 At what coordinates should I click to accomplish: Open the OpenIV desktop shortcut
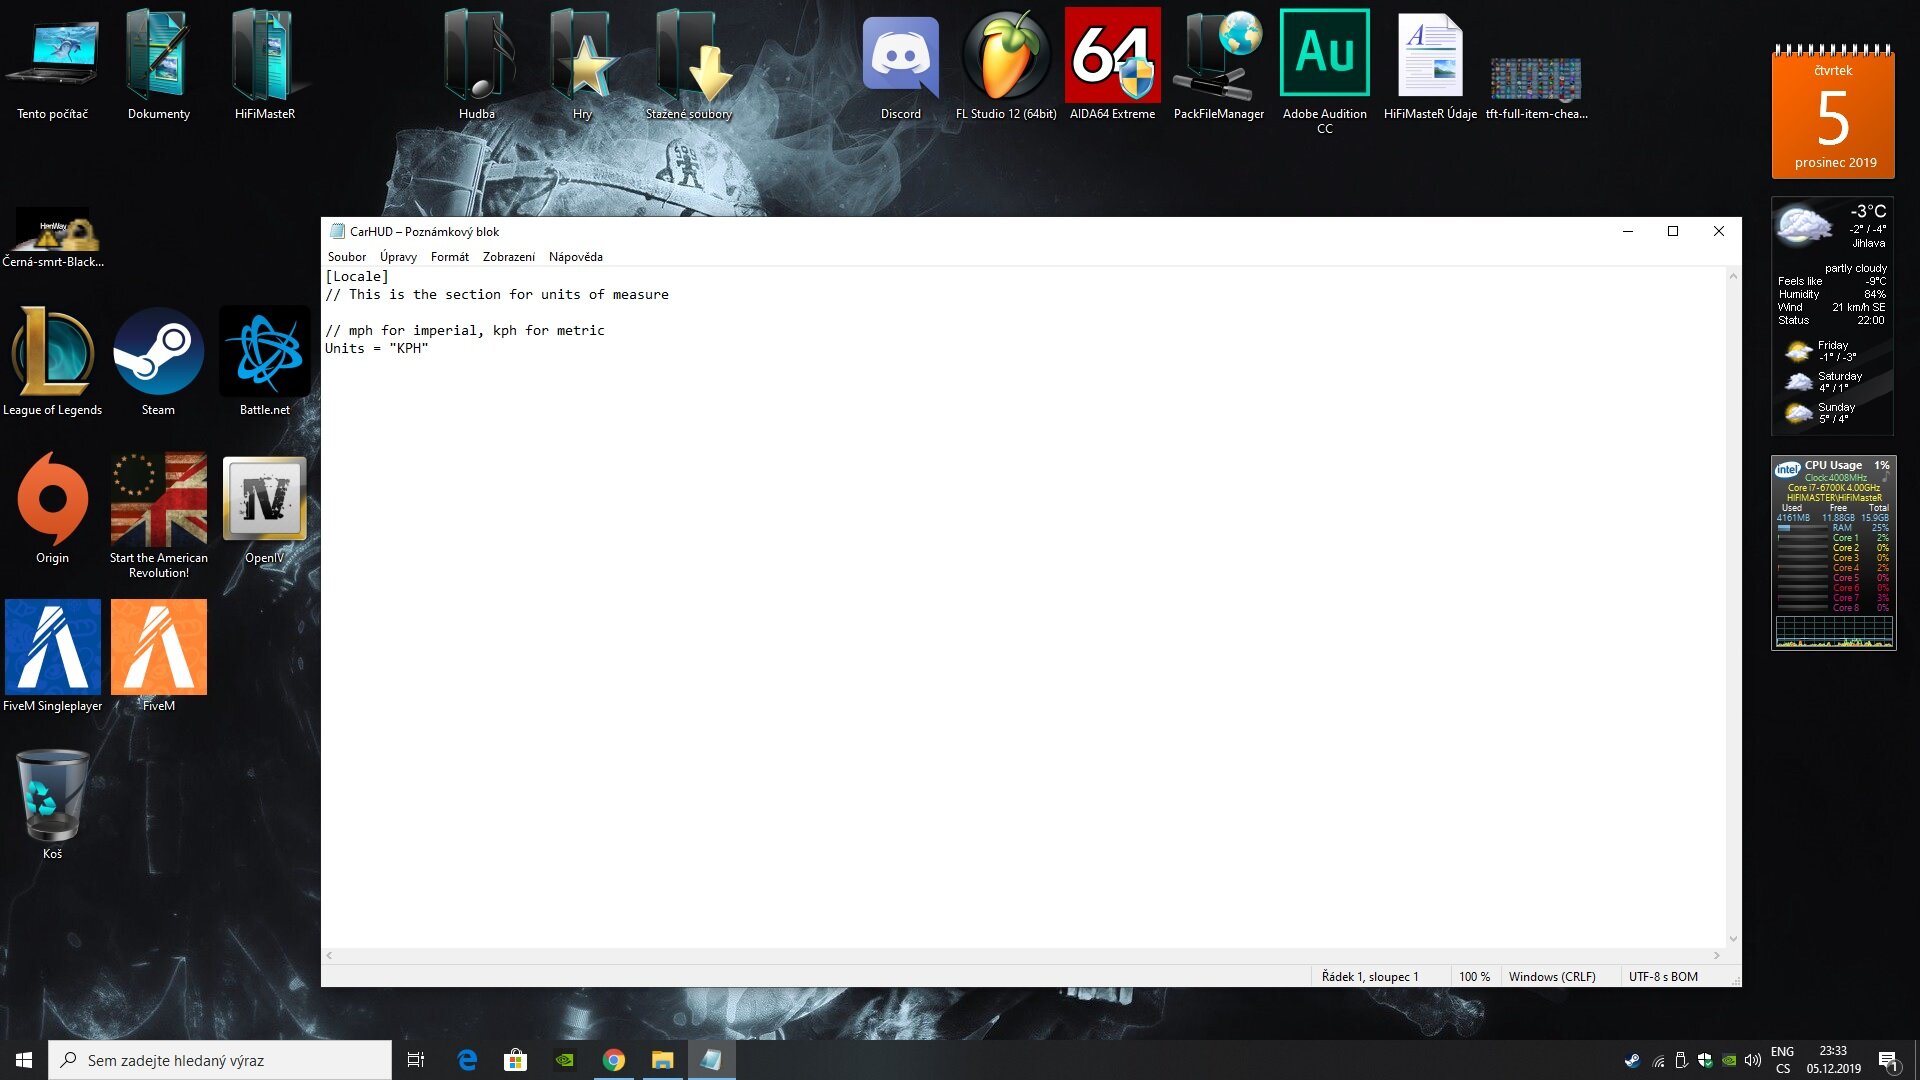pyautogui.click(x=264, y=500)
